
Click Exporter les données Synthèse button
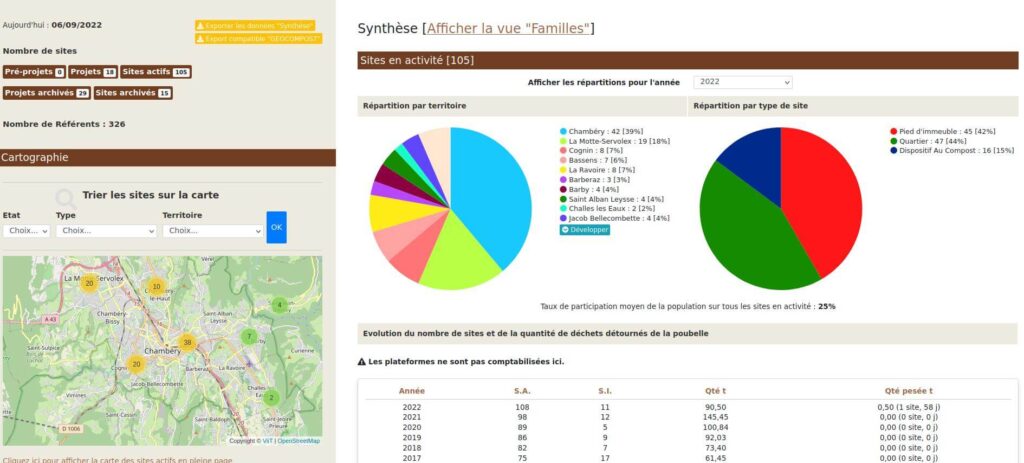[256, 25]
